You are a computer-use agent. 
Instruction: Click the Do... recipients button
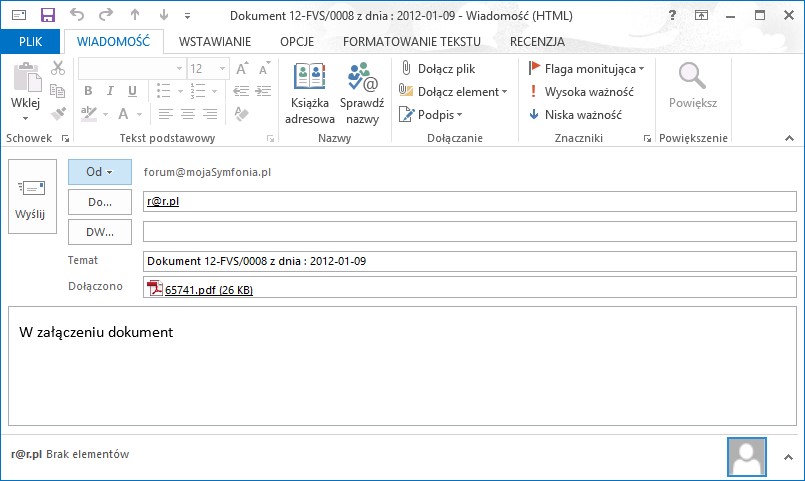coord(100,202)
